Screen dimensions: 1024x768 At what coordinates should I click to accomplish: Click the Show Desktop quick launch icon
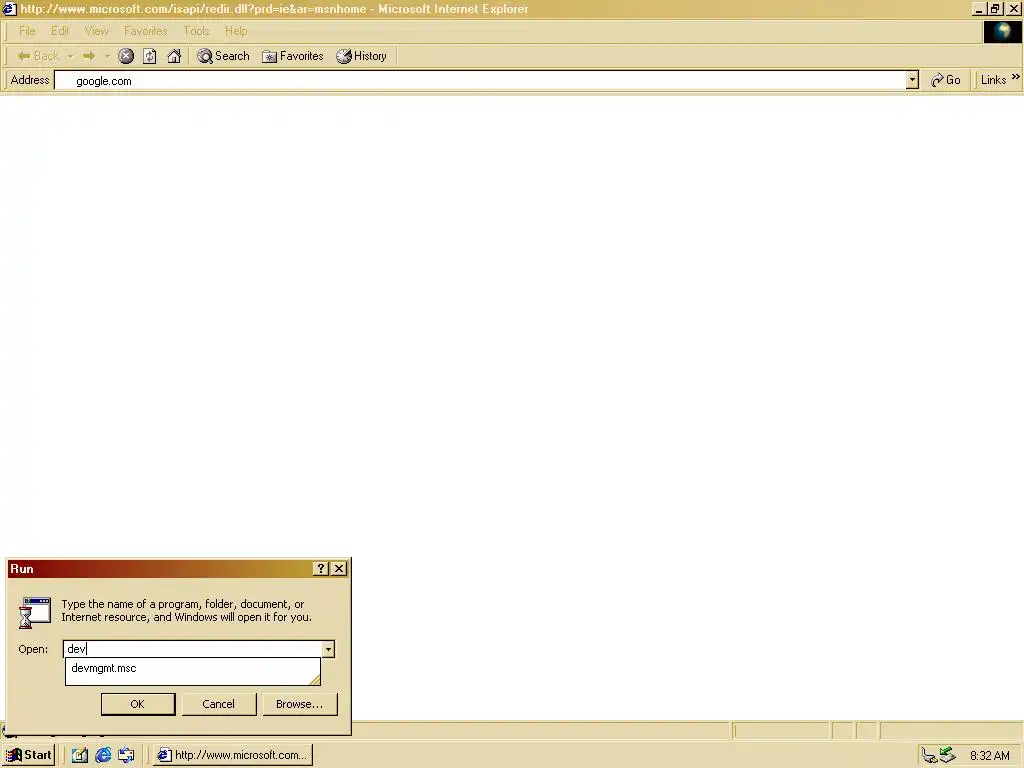(80, 755)
